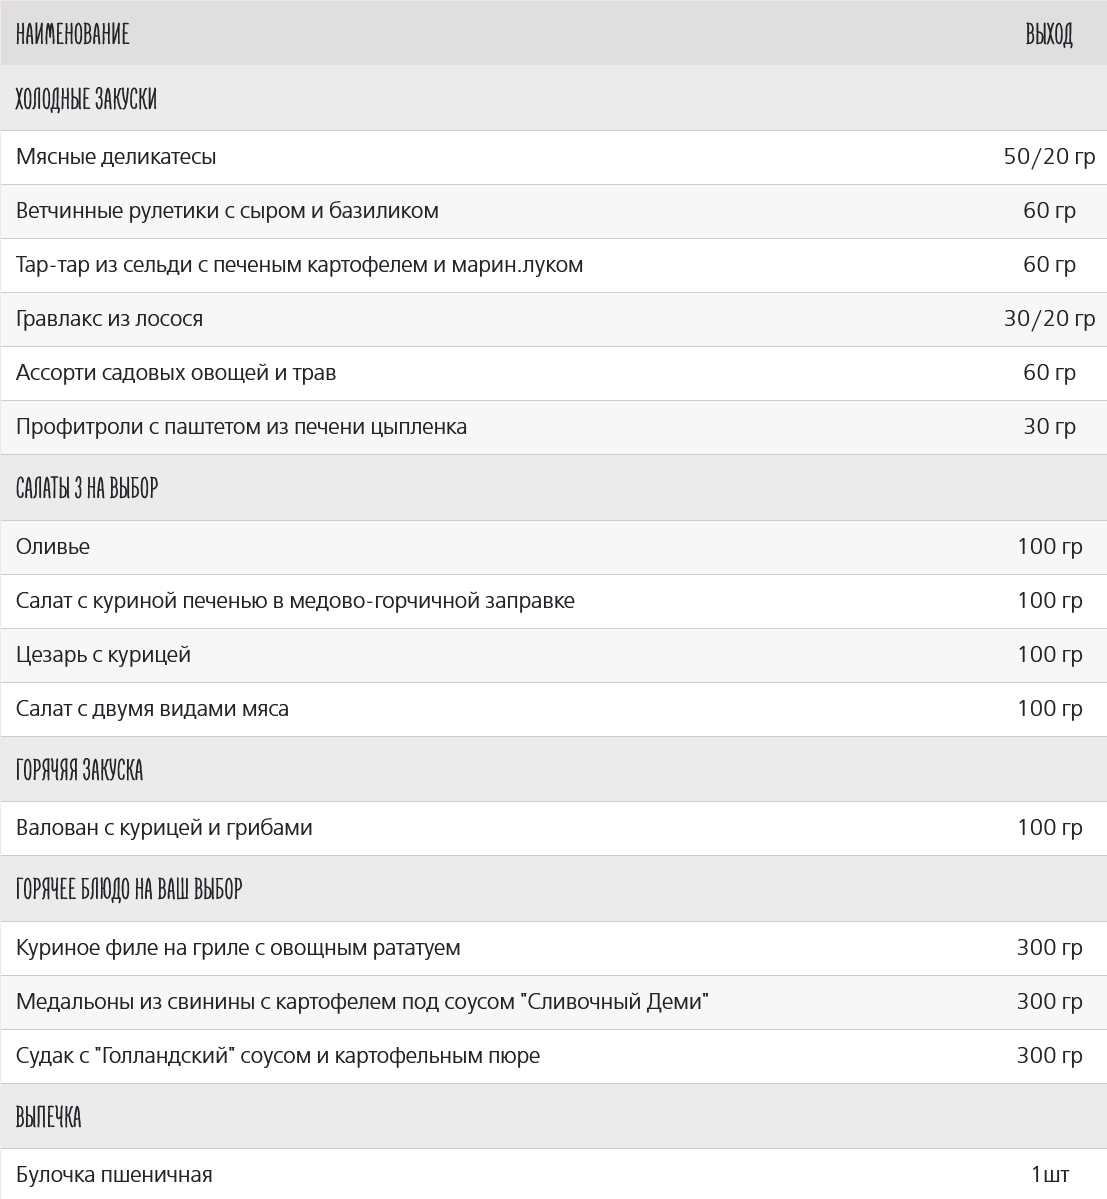Select the «Салаты 3 на выбор» heading
The width and height of the screenshot is (1107, 1199).
87,488
